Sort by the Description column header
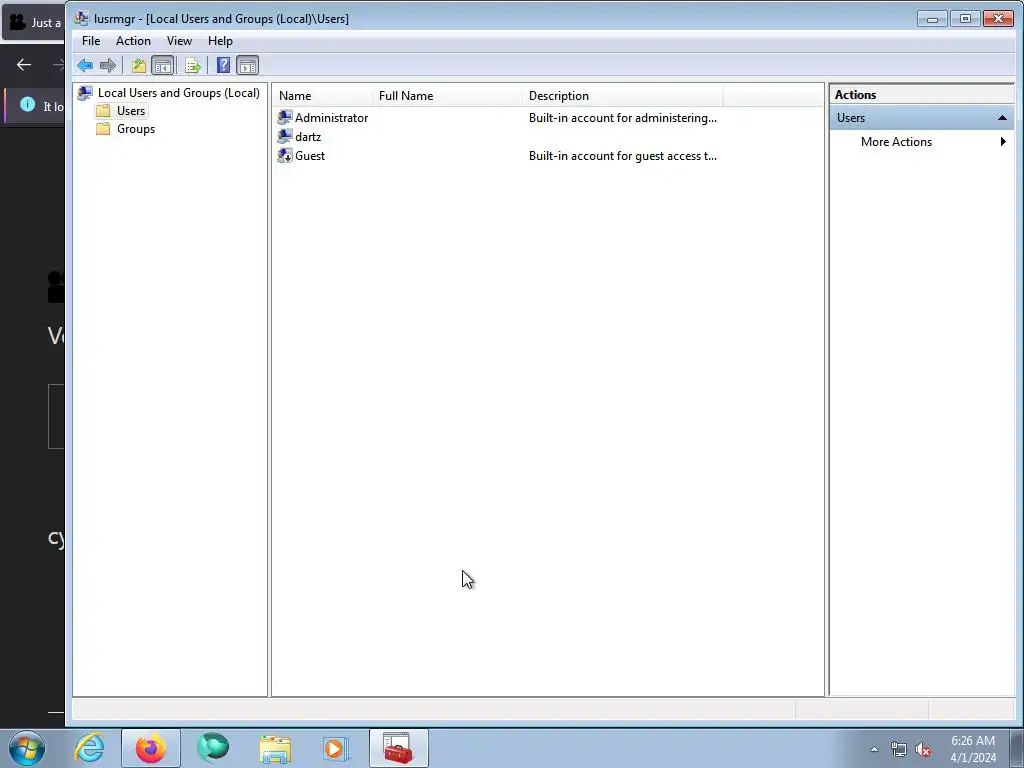The width and height of the screenshot is (1024, 768). (x=623, y=96)
